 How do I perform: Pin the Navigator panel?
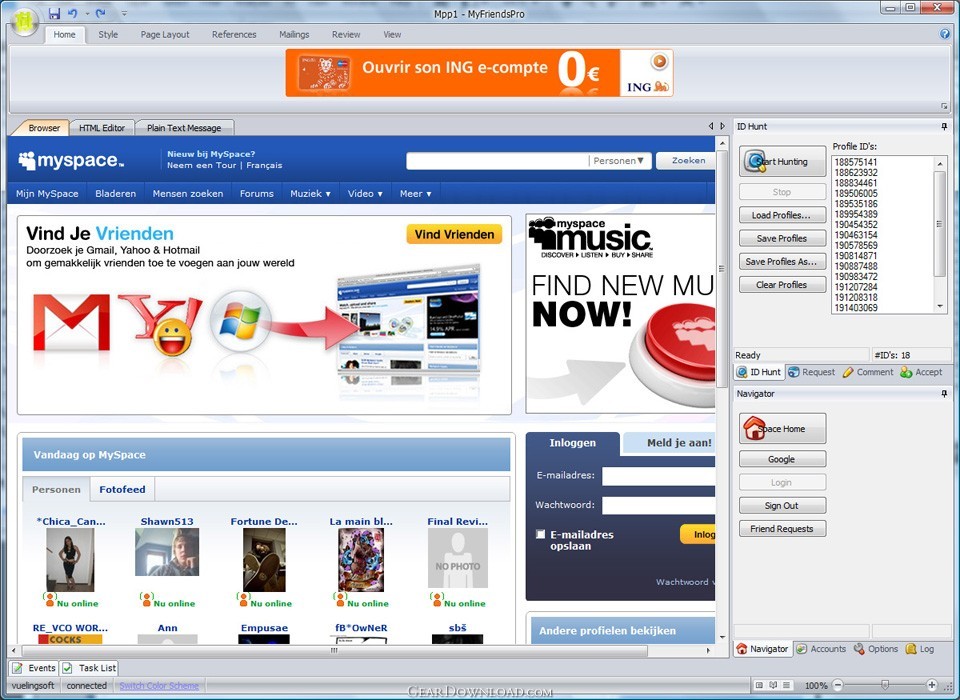pyautogui.click(x=944, y=393)
